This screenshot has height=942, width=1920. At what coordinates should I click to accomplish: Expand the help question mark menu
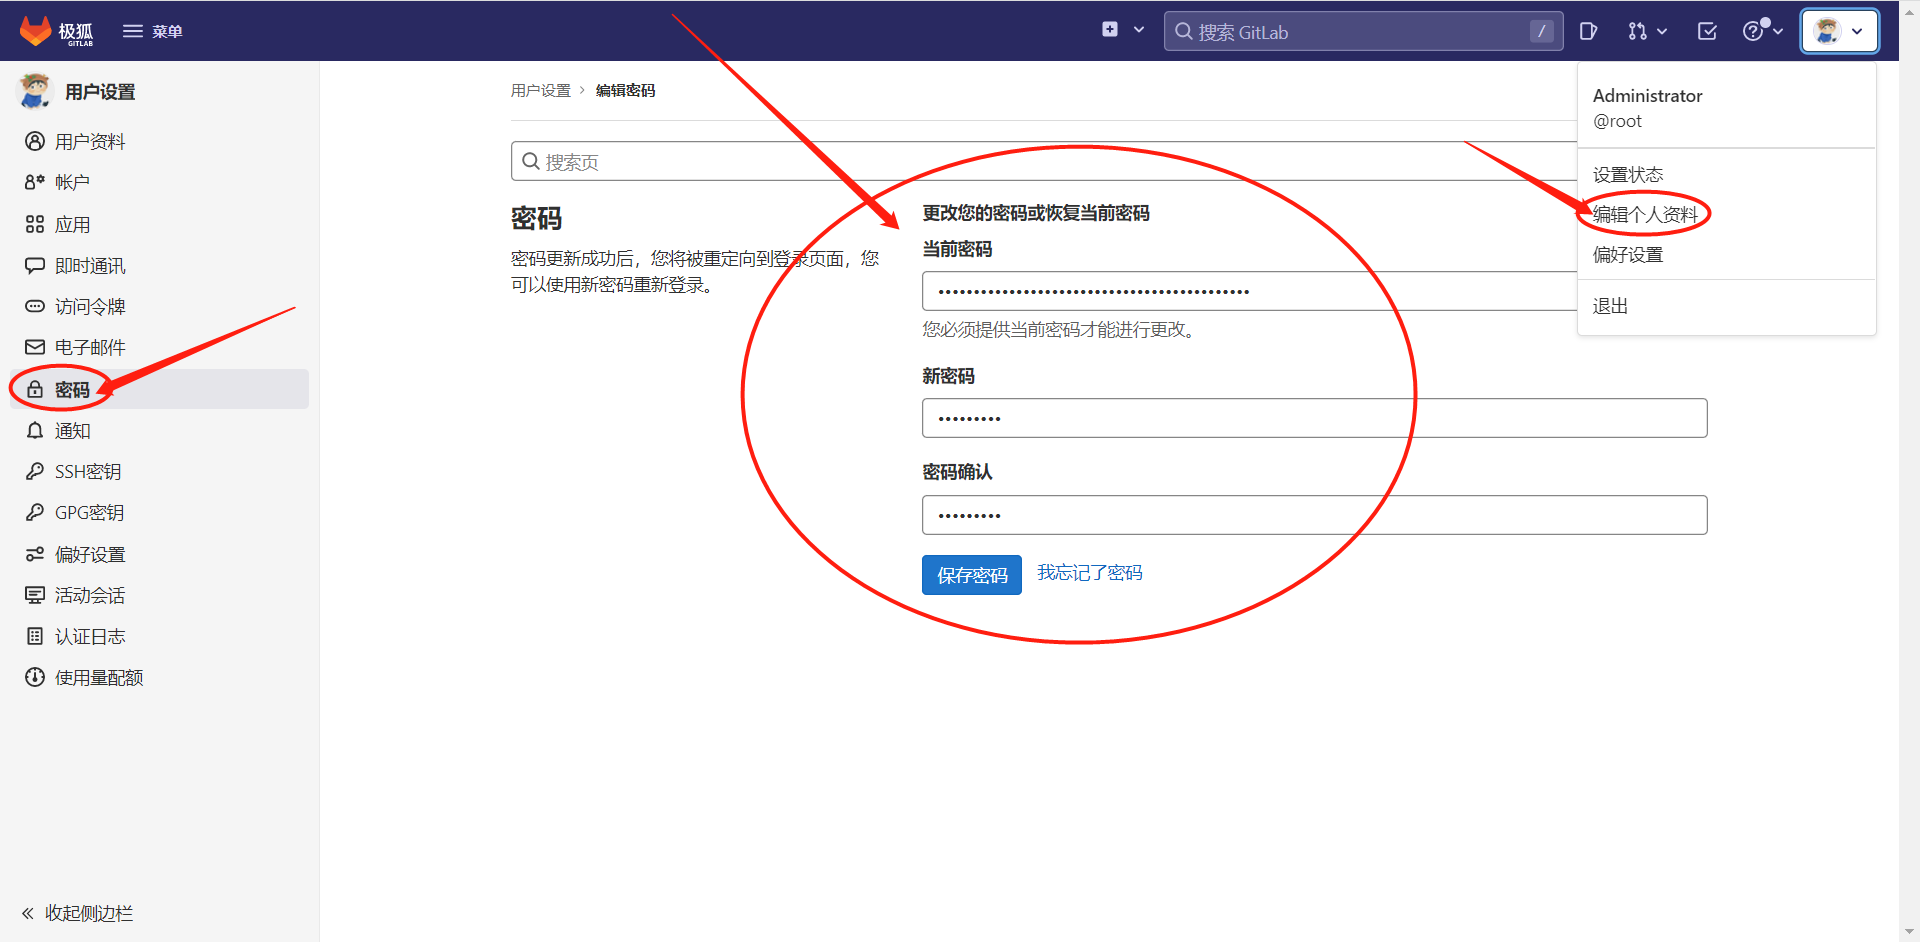(x=1762, y=31)
